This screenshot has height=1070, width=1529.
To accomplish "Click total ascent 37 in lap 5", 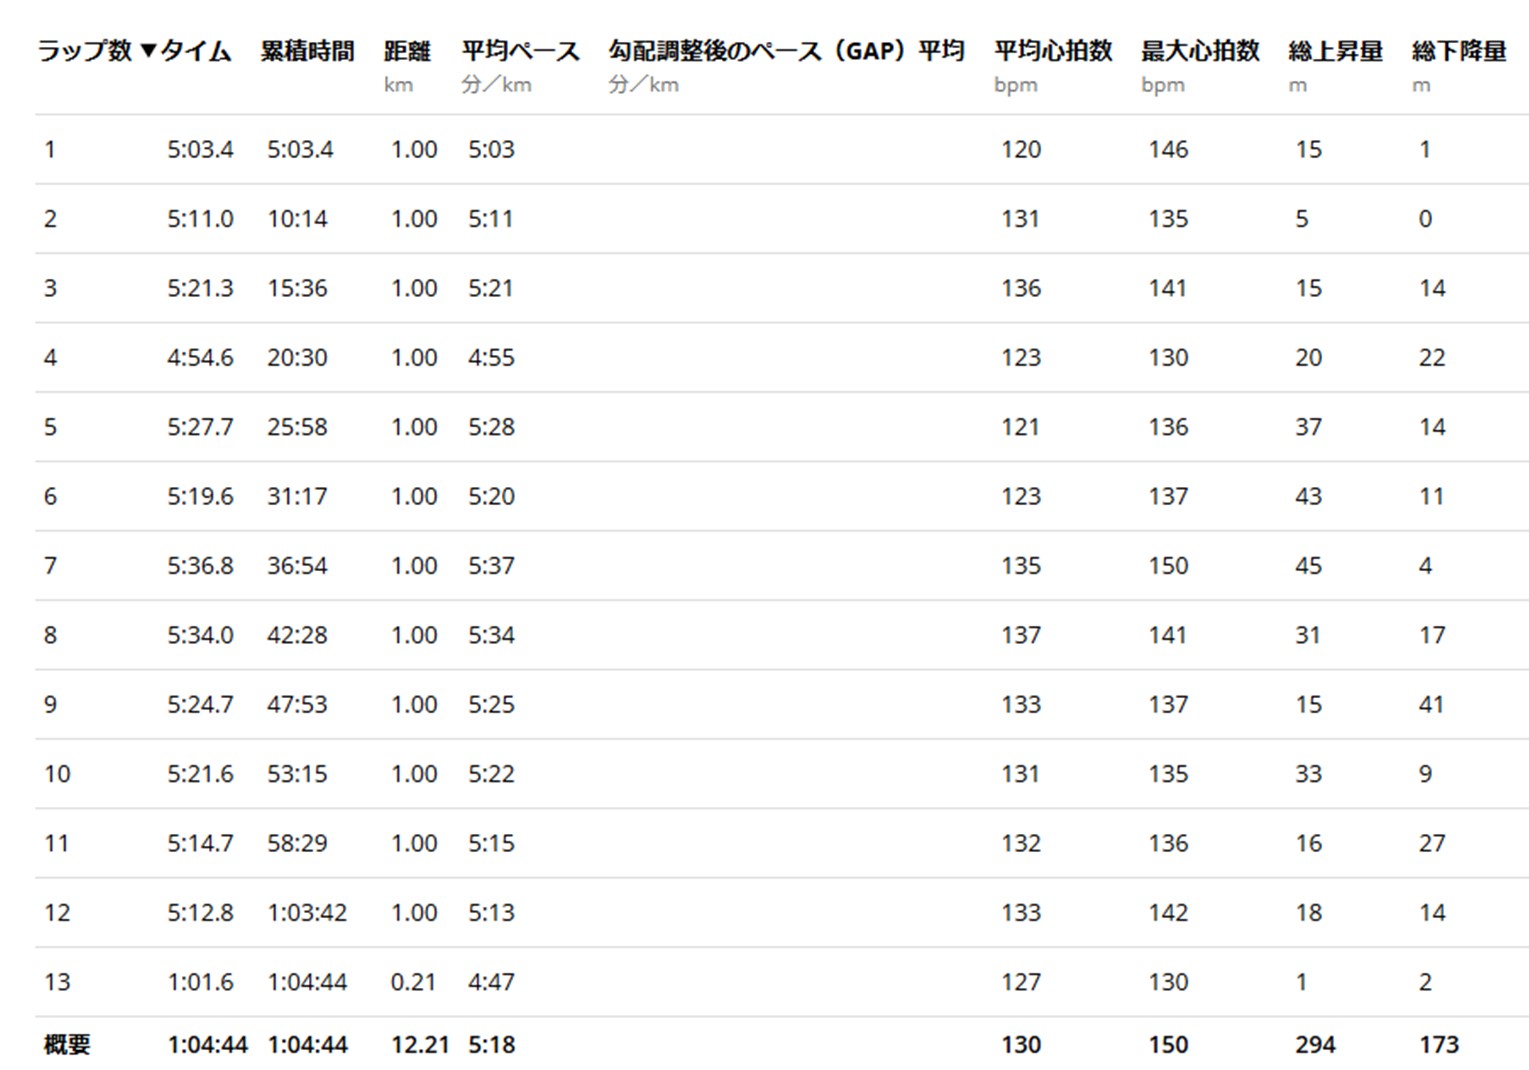I will click(1308, 427).
